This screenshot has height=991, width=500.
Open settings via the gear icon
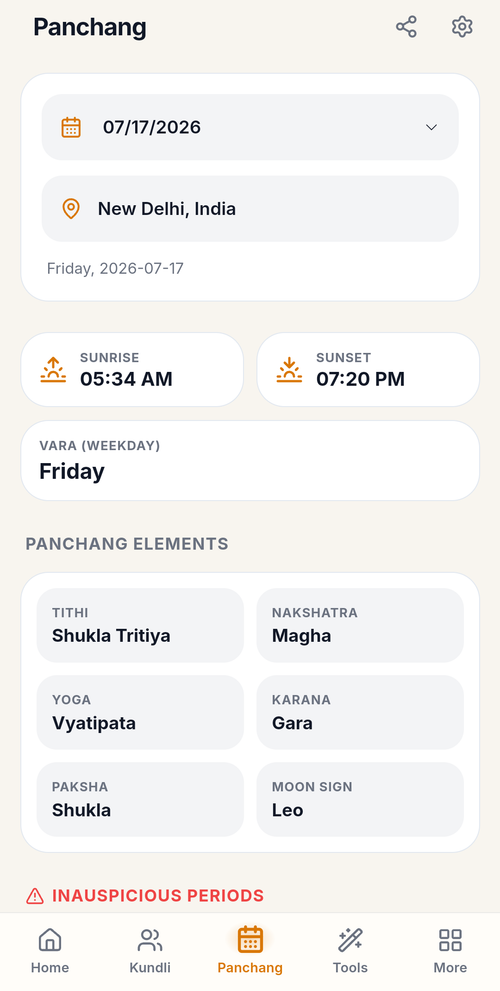click(462, 27)
